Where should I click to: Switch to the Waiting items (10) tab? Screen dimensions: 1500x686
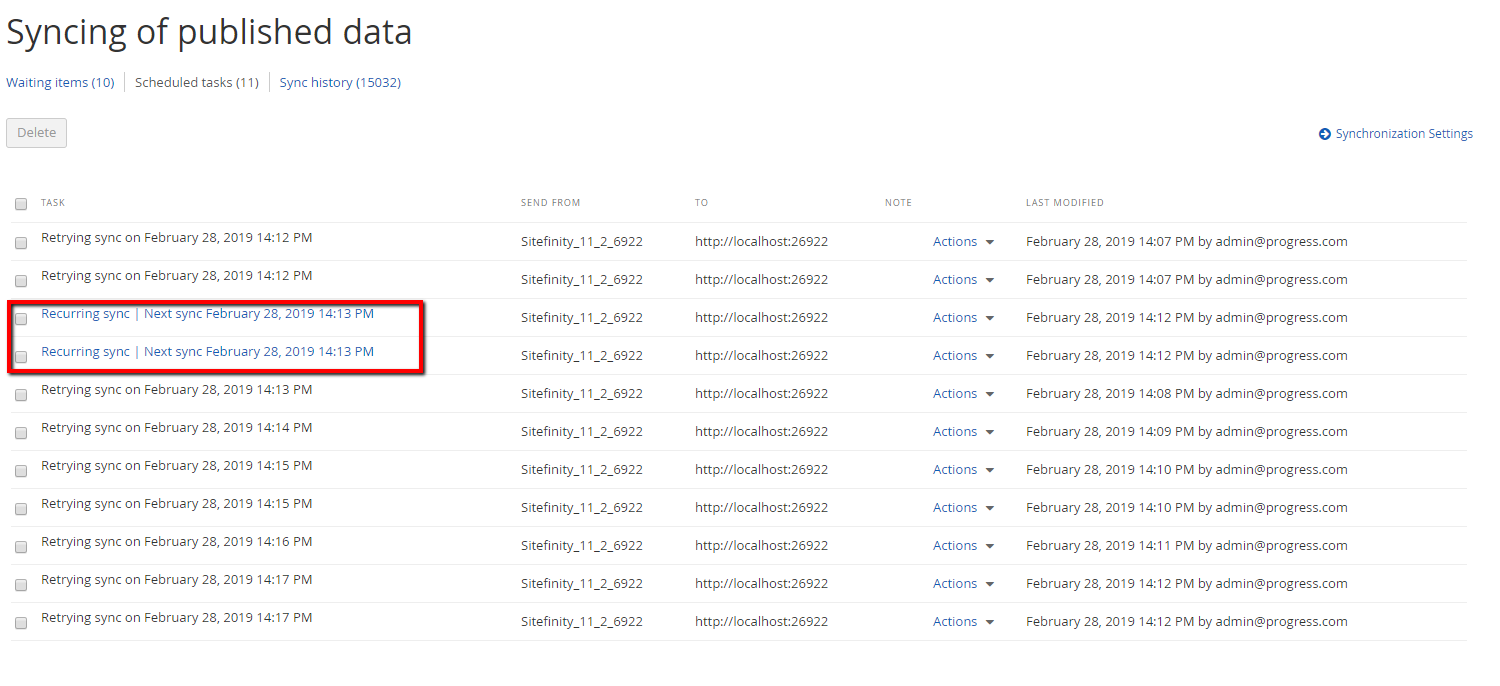[60, 83]
